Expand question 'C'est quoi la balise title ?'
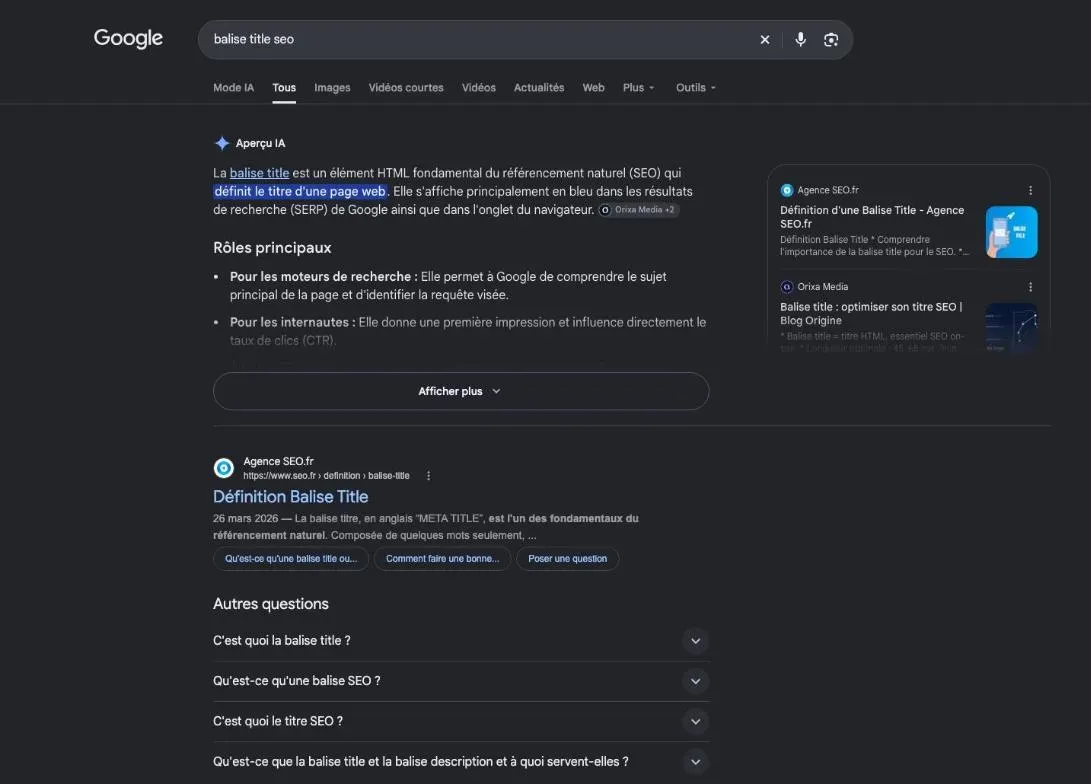Viewport: 1091px width, 784px height. pos(461,641)
